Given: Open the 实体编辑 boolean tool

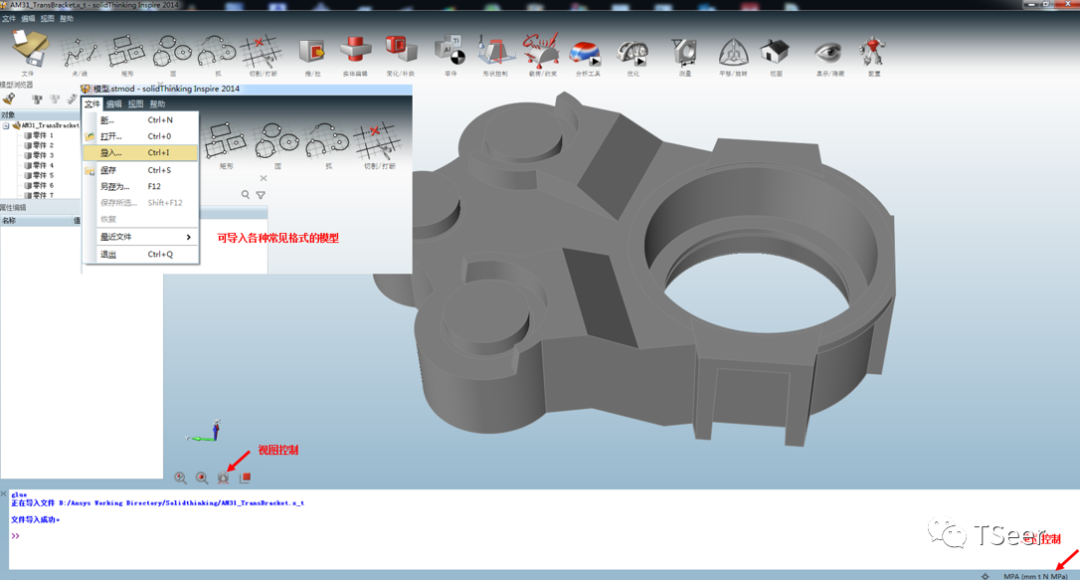Looking at the screenshot, I should (355, 51).
